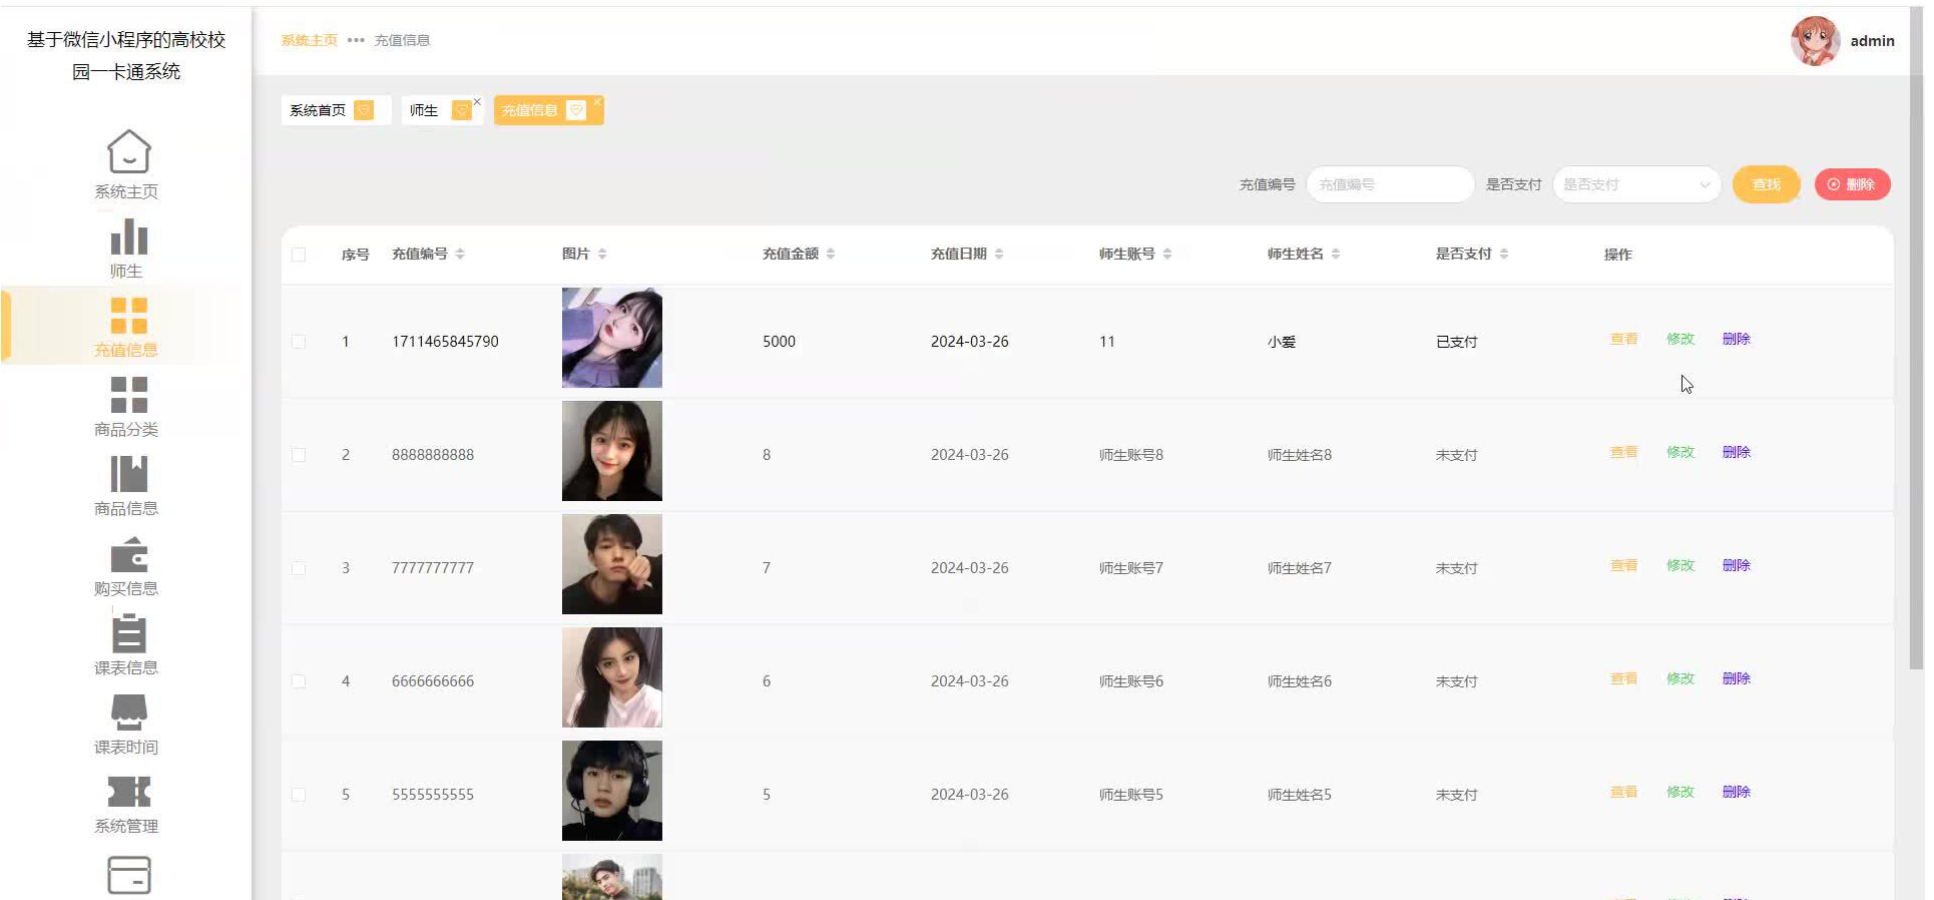Open the 师生 bar-chart sidebar icon
Viewport: 1934px width, 900px height.
(129, 236)
